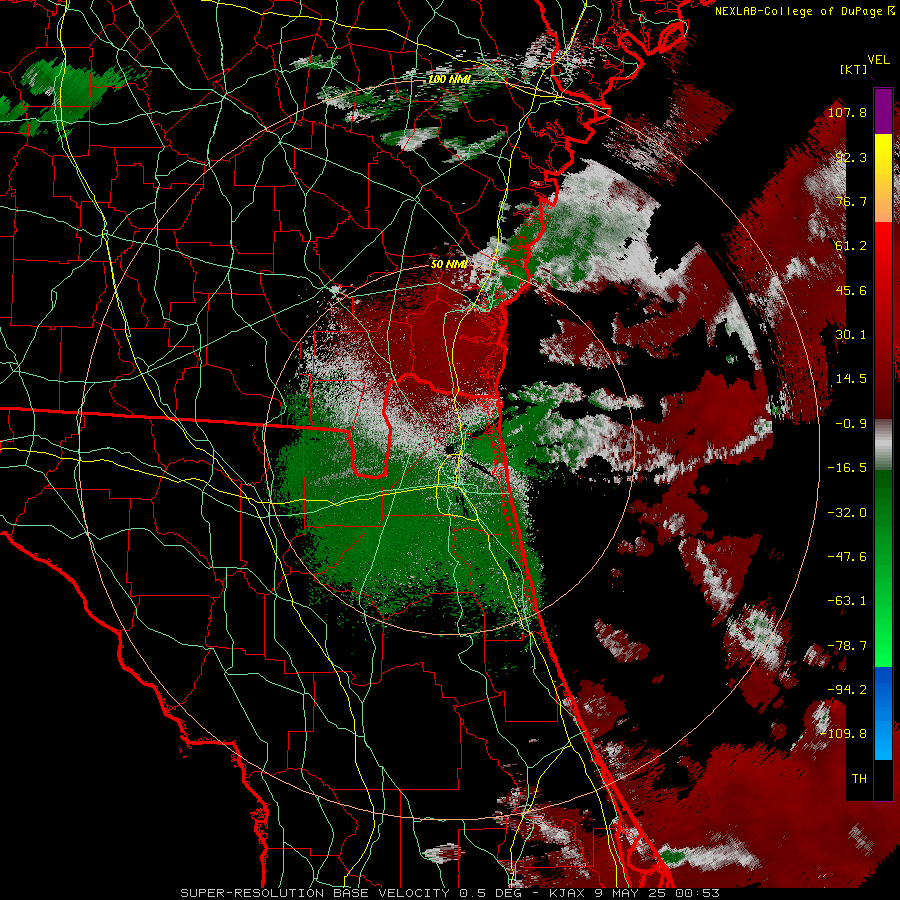Click the -47.6 legend value
Image resolution: width=900 pixels, height=900 pixels.
tap(847, 557)
